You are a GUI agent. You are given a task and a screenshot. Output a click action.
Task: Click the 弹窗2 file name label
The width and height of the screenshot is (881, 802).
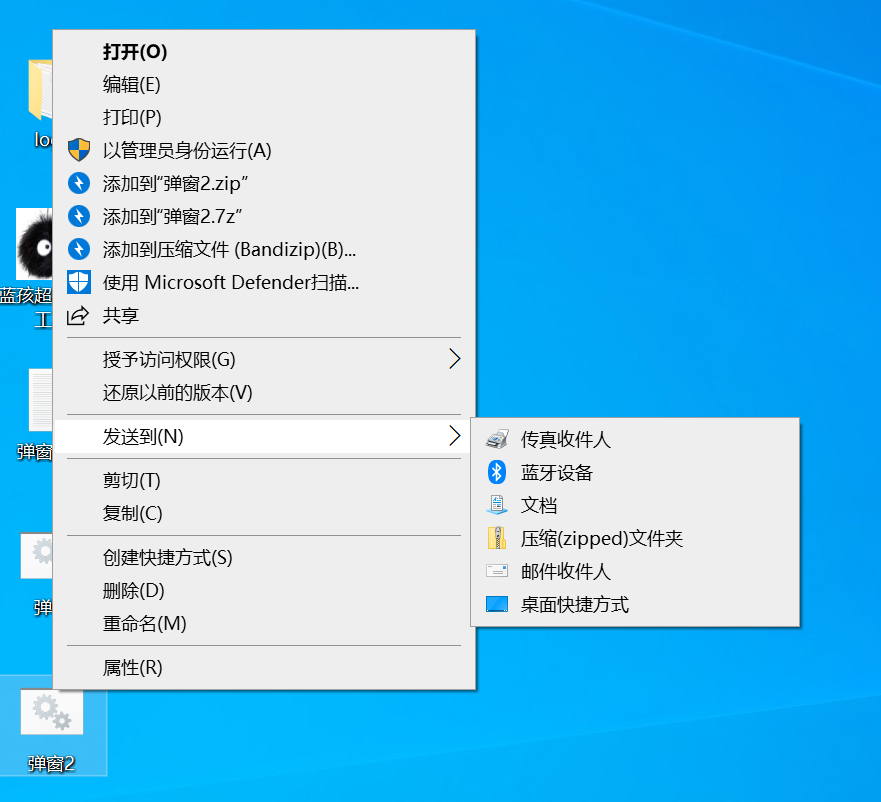[x=51, y=763]
